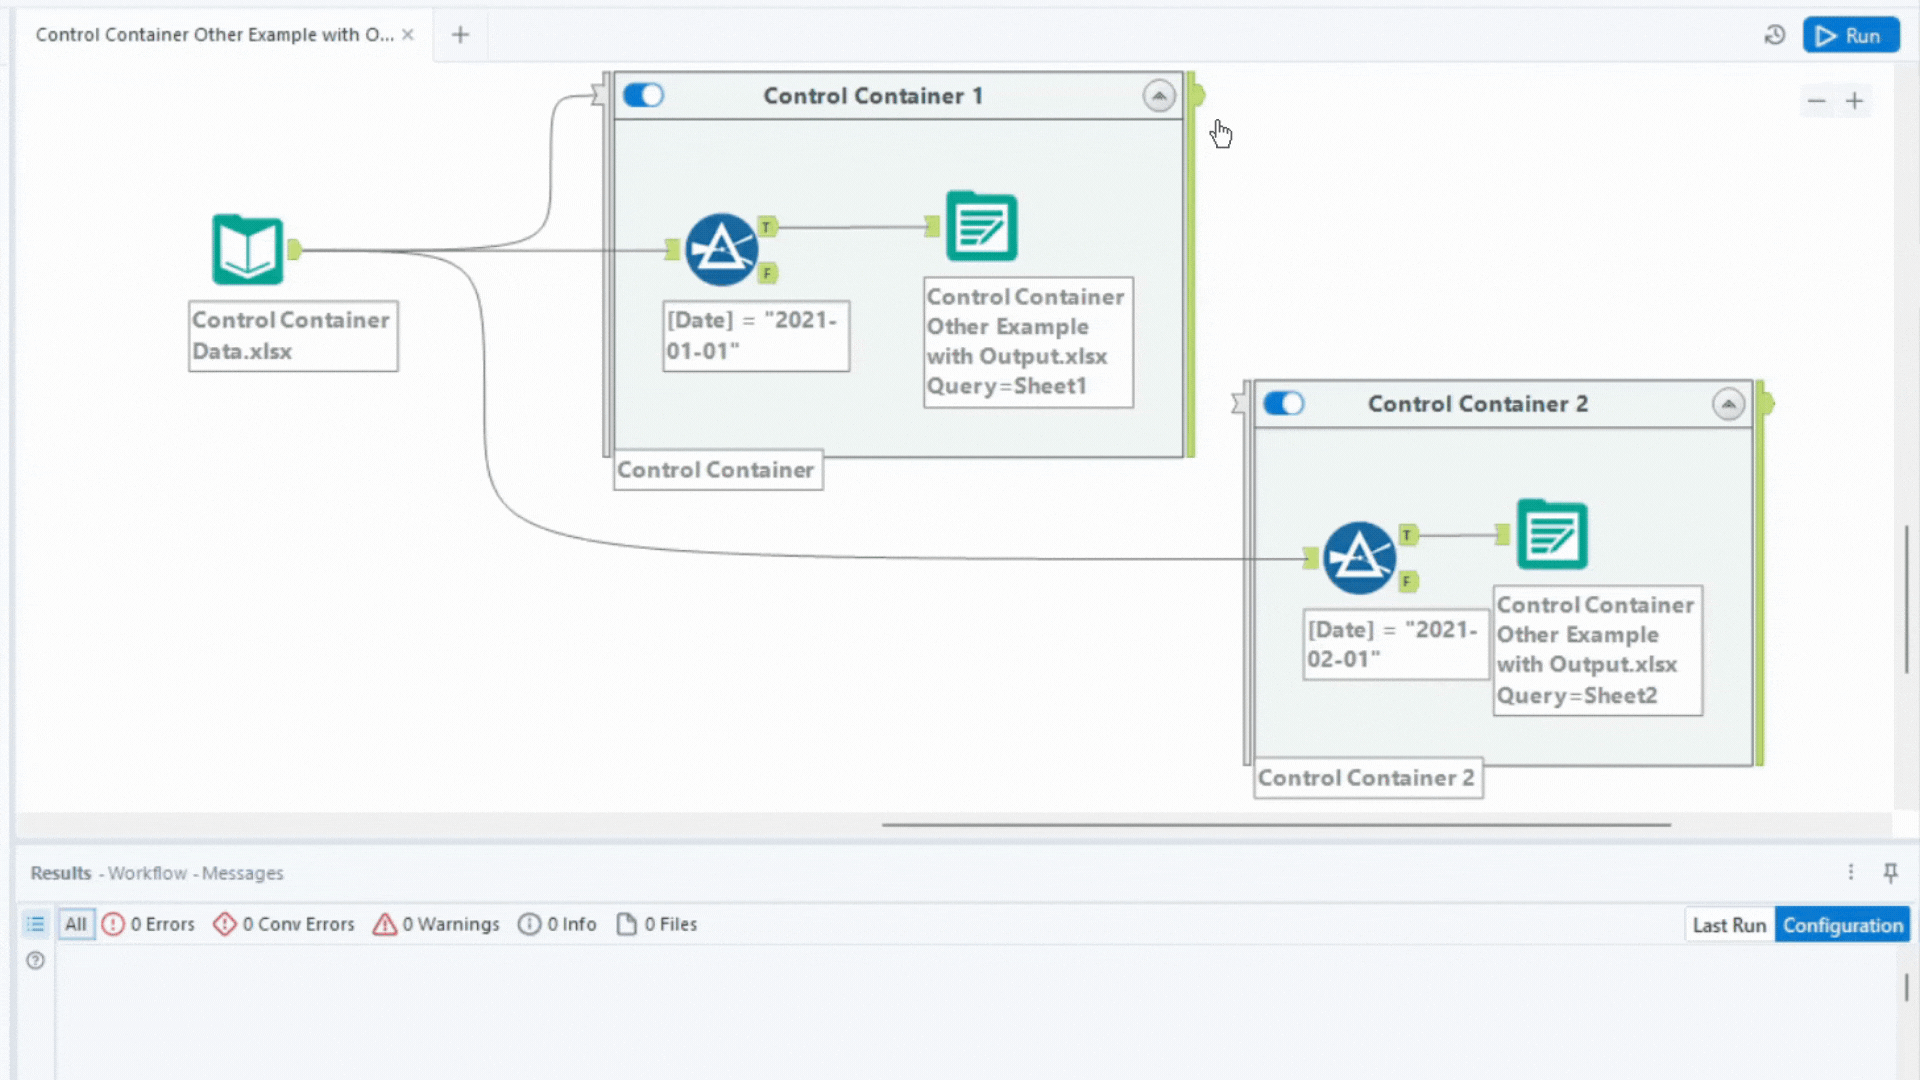This screenshot has width=1920, height=1080.
Task: Pin the Results panel
Action: coord(1891,872)
